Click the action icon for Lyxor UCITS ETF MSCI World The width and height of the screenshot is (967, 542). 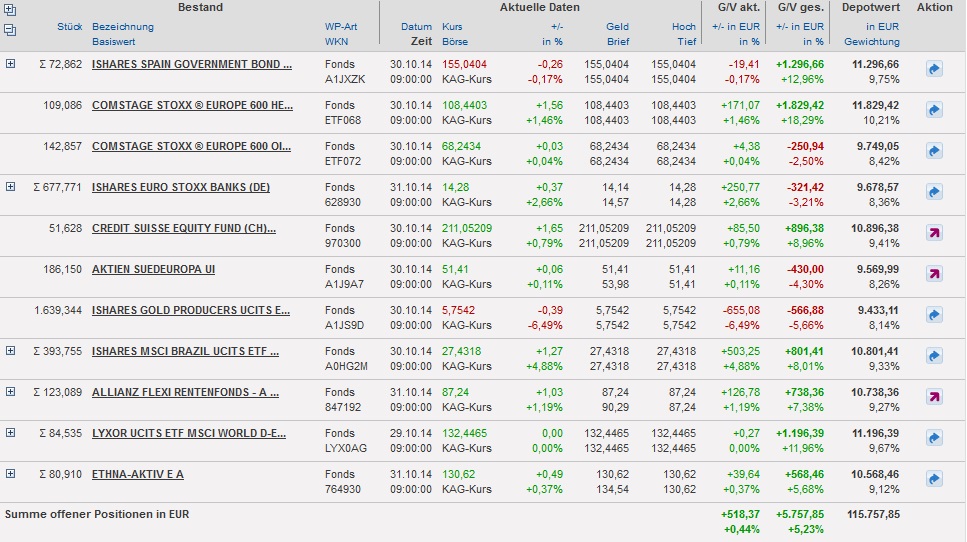point(934,438)
